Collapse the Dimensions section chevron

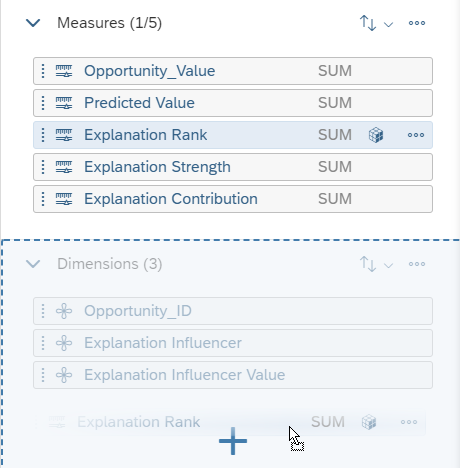click(33, 264)
